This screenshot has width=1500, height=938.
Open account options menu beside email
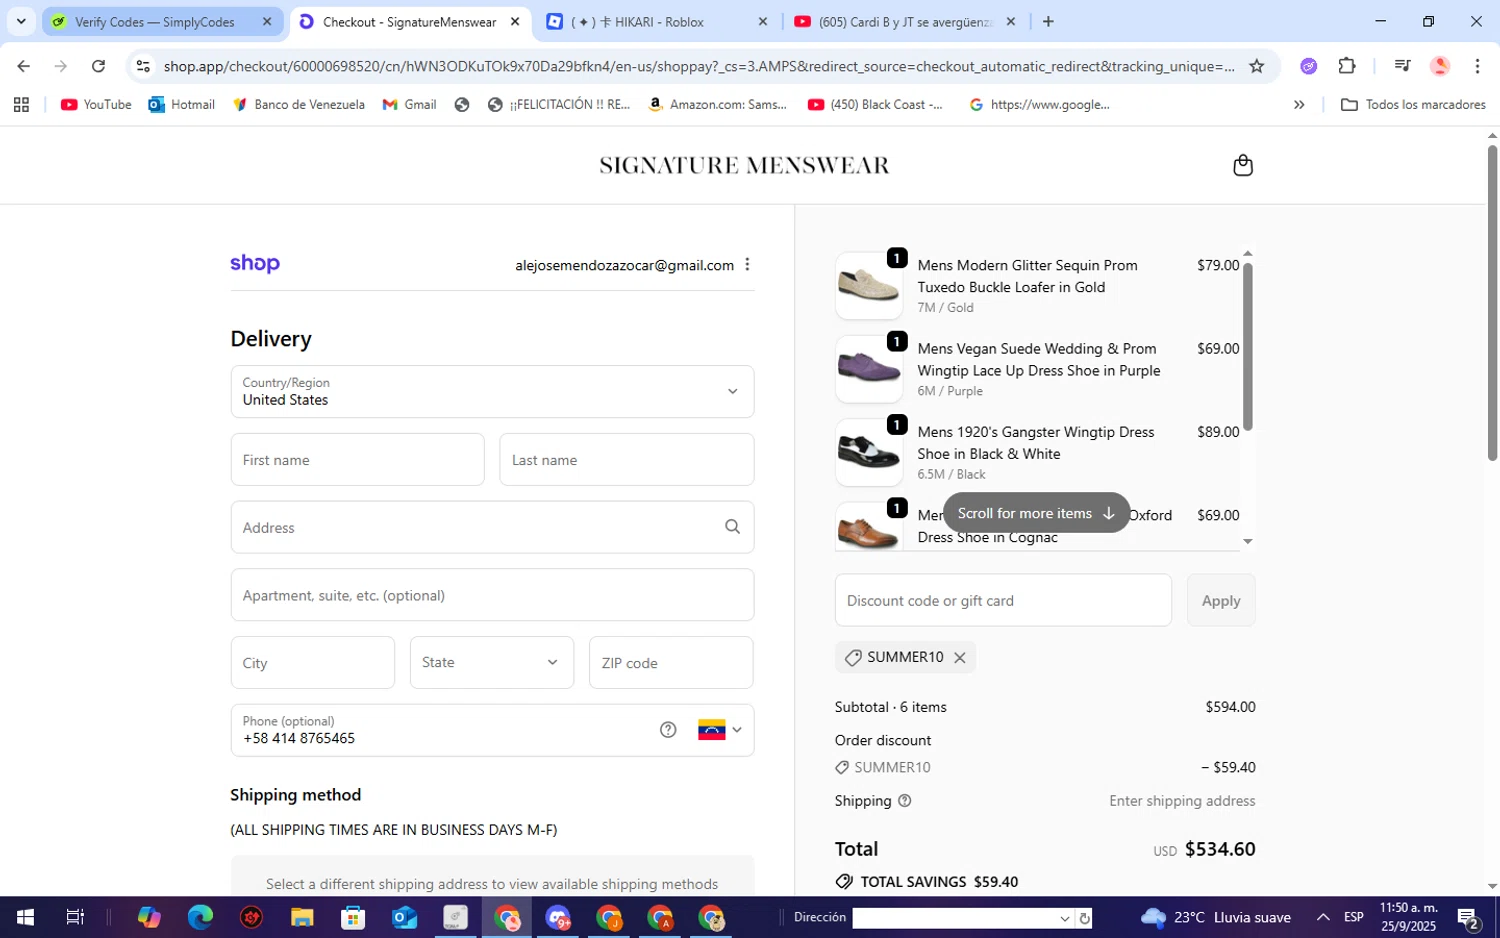point(747,265)
